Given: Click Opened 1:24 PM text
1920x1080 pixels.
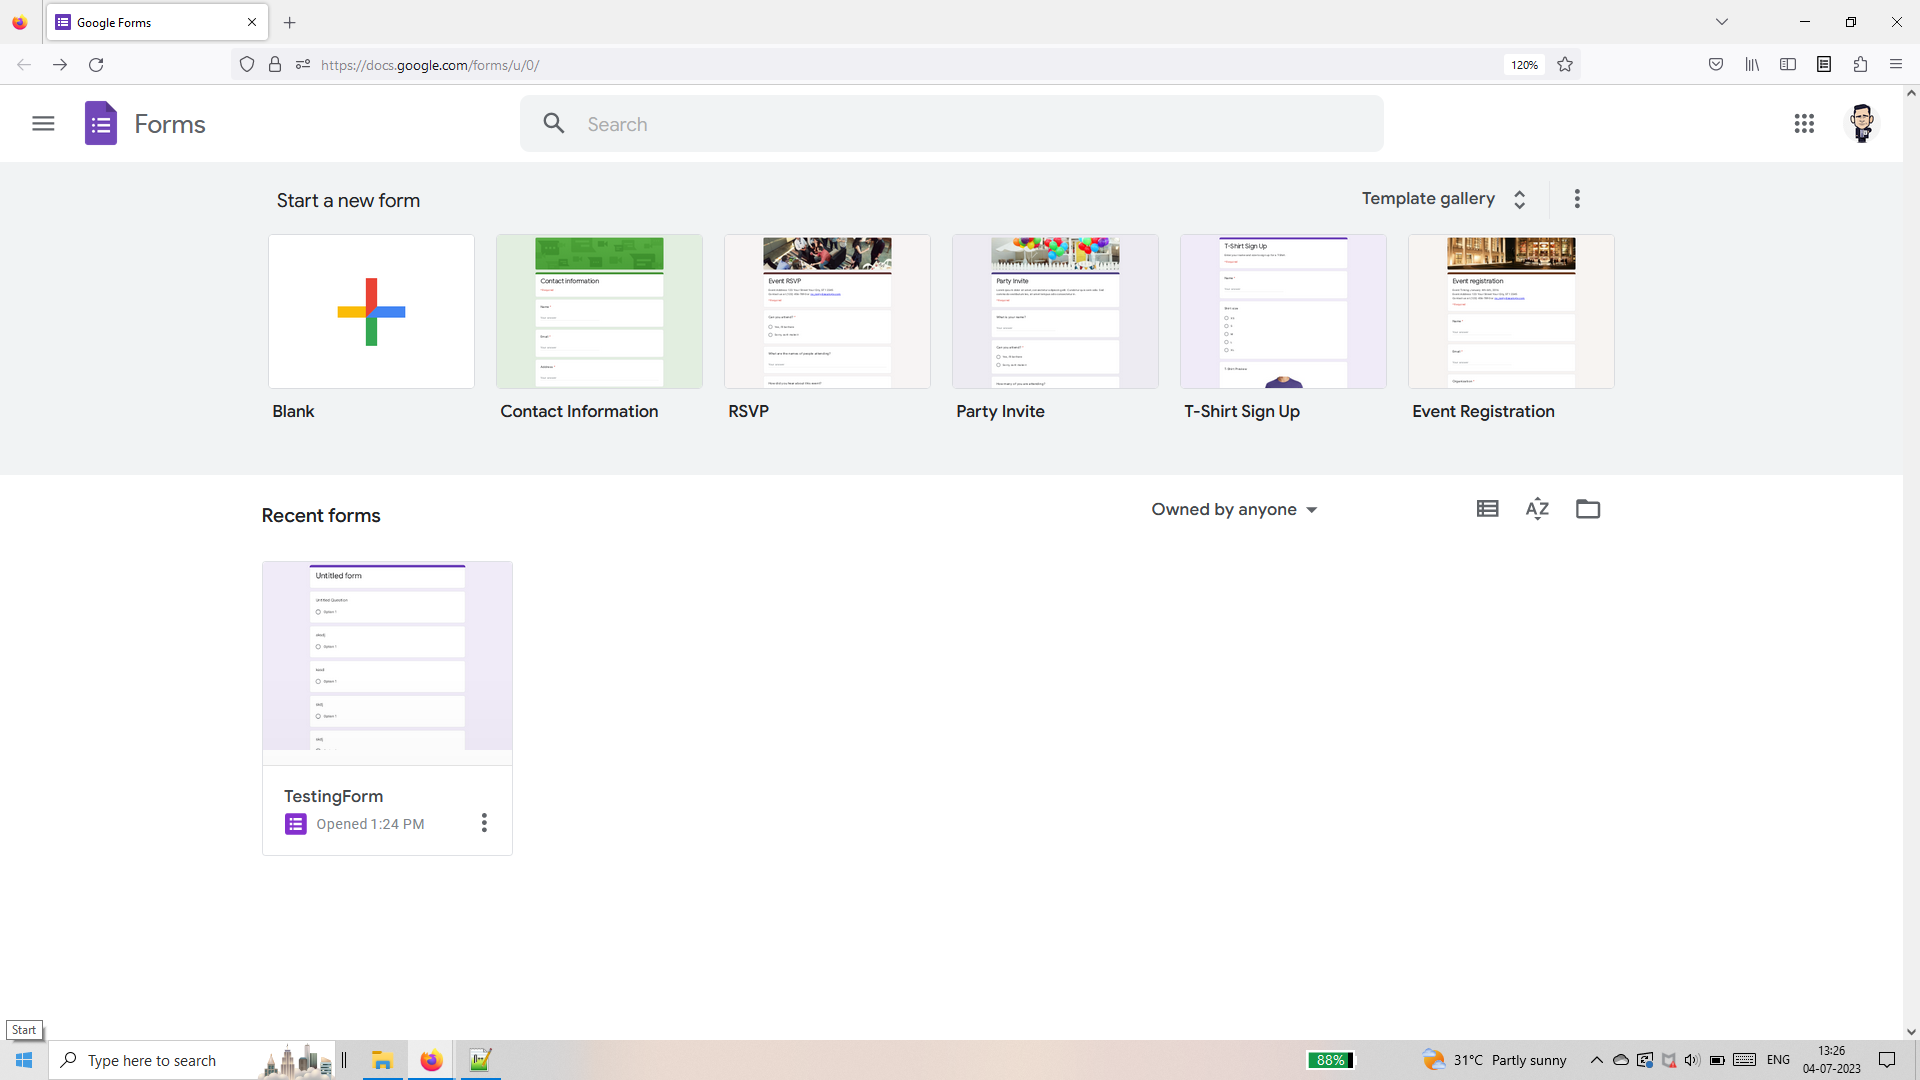Looking at the screenshot, I should [x=370, y=824].
